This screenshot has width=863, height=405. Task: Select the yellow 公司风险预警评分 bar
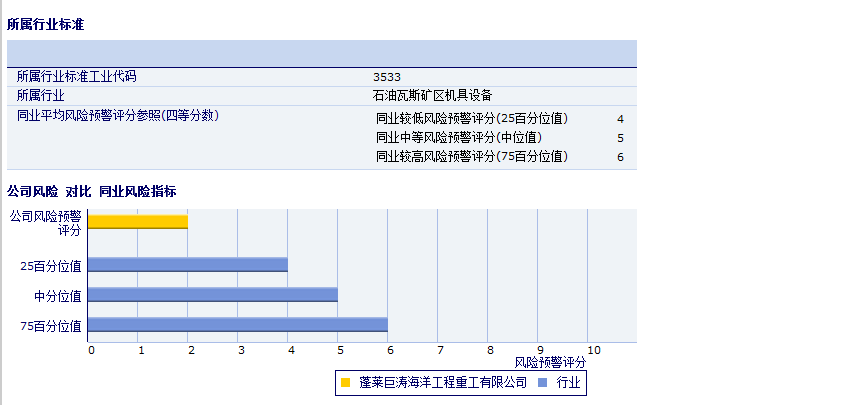pyautogui.click(x=138, y=221)
